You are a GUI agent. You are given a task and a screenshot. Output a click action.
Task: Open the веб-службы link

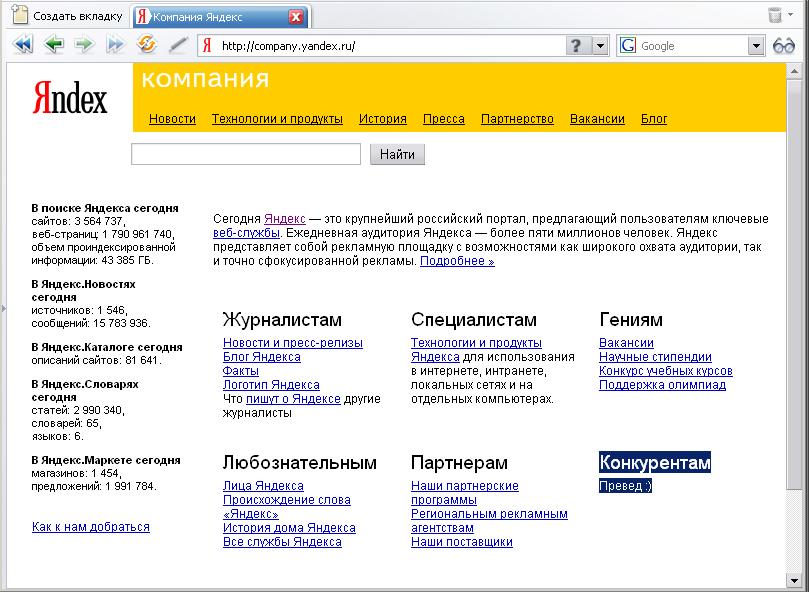[x=246, y=233]
